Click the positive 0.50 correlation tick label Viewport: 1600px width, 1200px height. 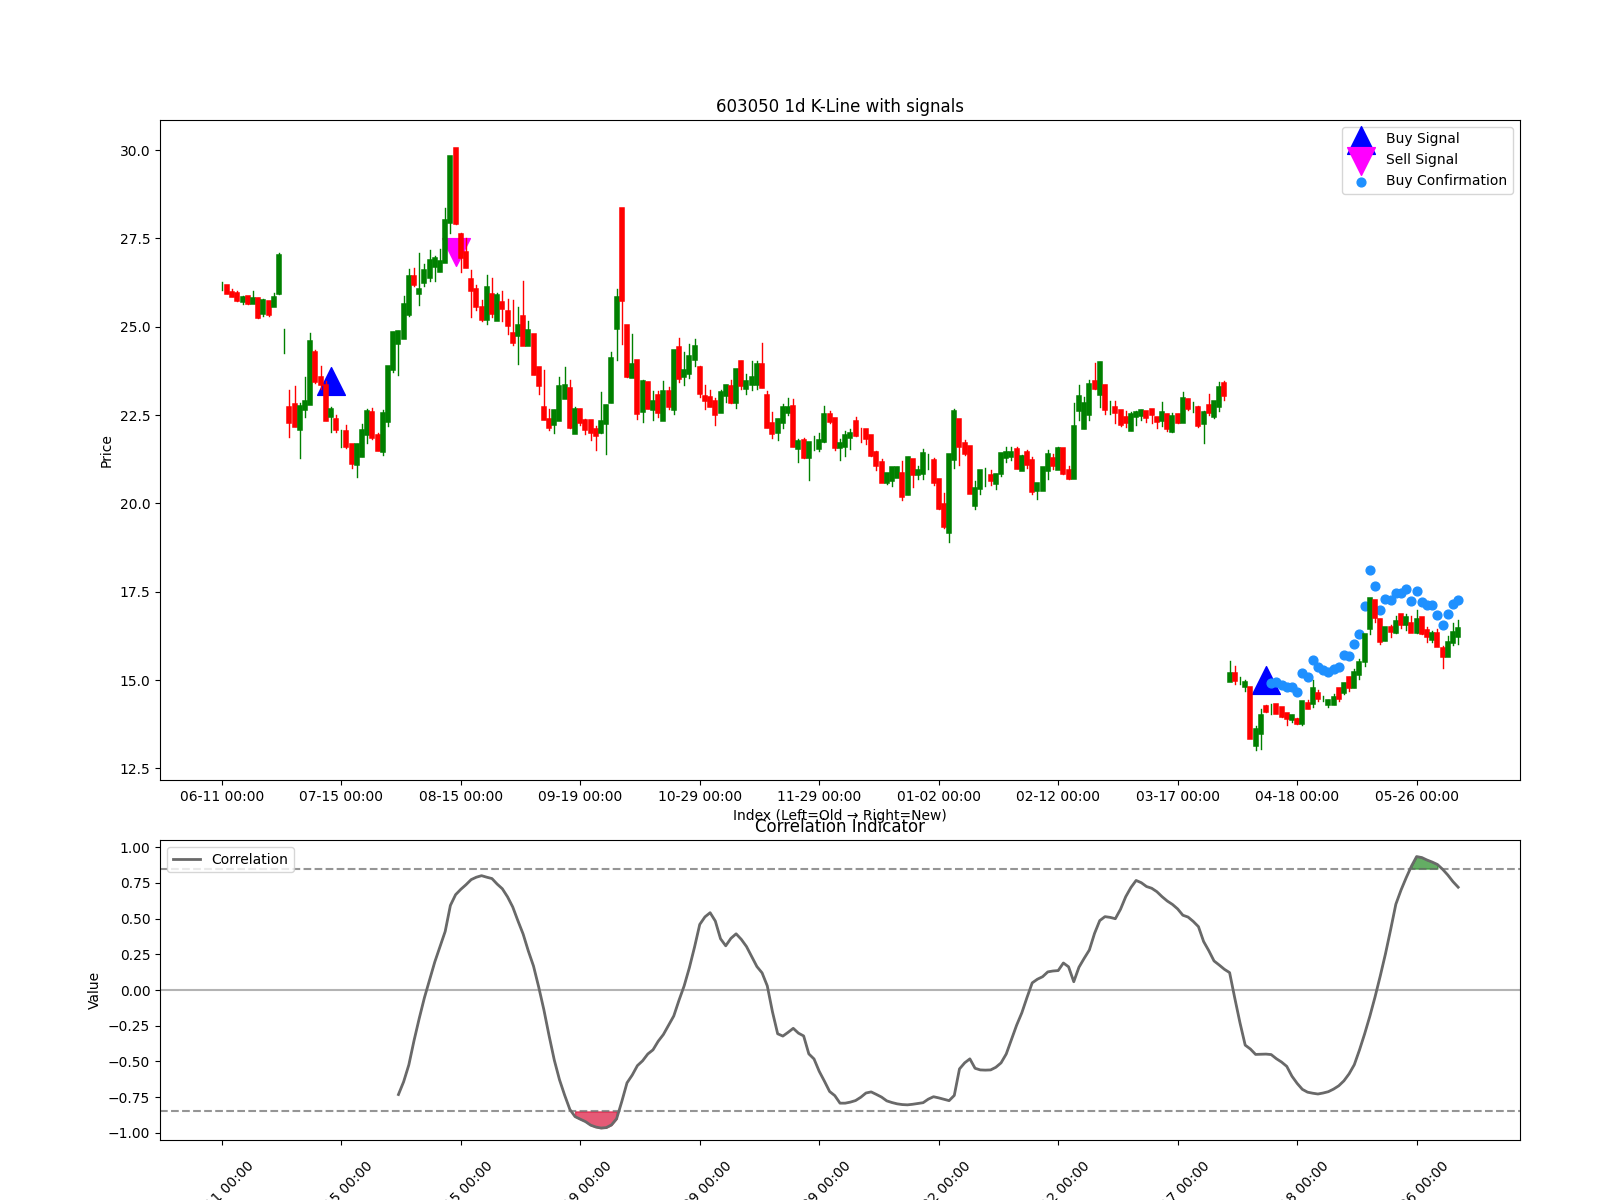(x=134, y=919)
